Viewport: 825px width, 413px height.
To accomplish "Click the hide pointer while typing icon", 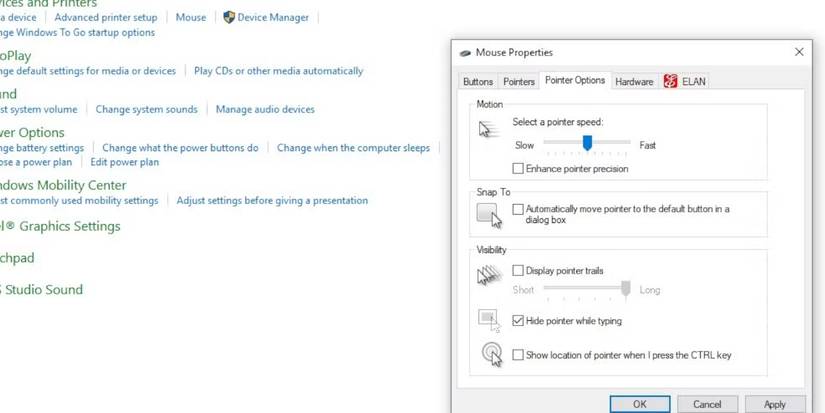I will point(489,320).
